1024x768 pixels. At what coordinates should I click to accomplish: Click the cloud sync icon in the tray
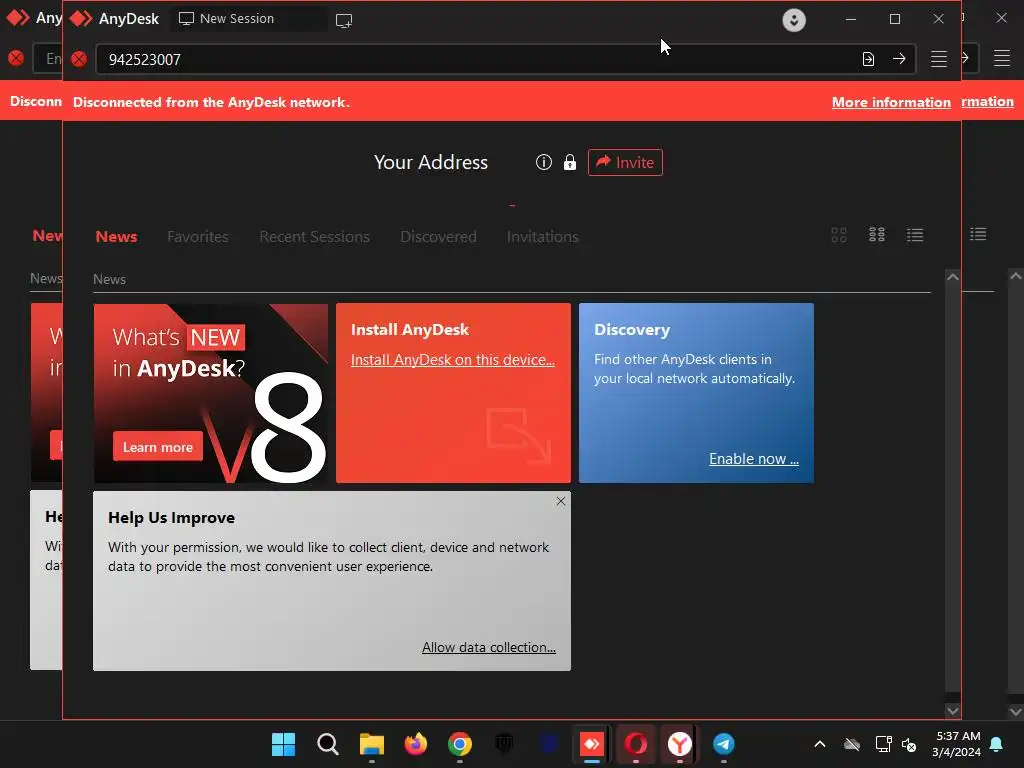852,744
